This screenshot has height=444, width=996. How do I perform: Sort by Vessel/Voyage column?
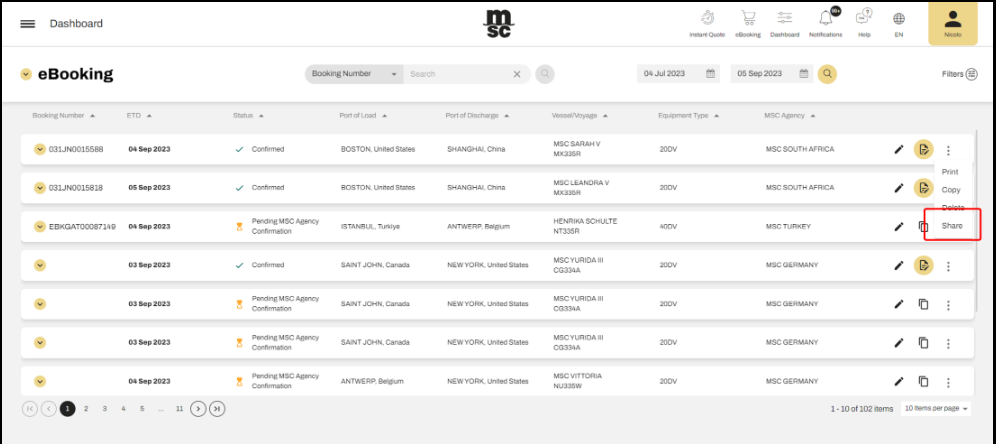580,116
